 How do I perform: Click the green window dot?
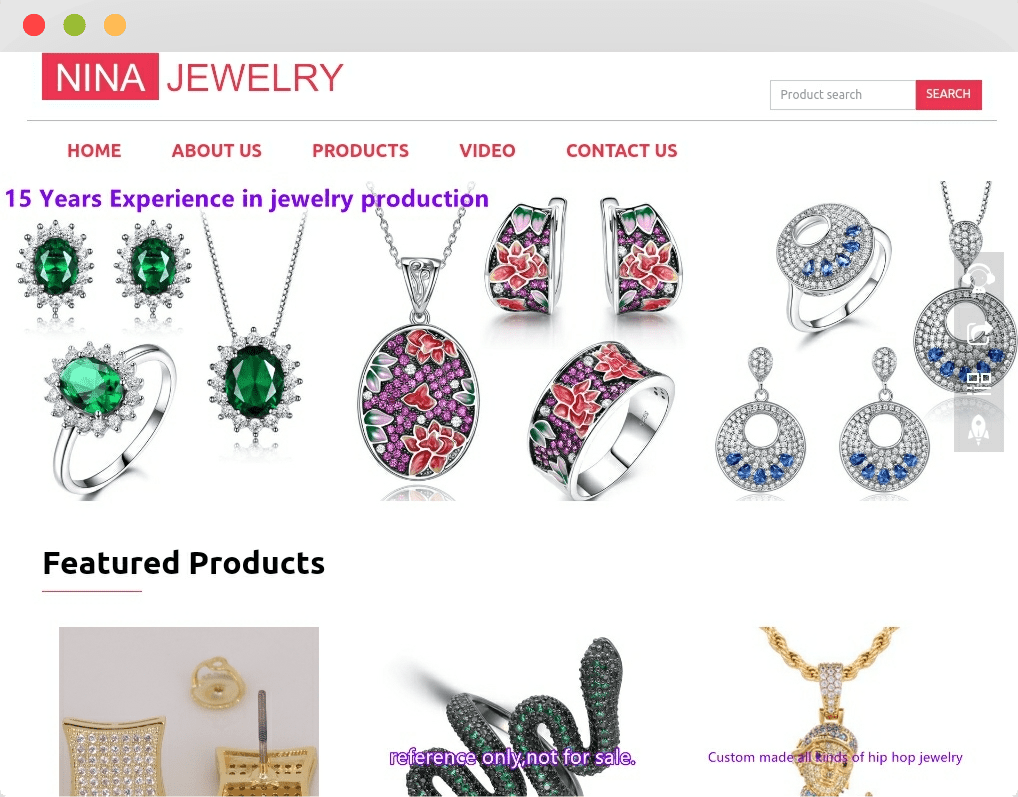coord(75,25)
